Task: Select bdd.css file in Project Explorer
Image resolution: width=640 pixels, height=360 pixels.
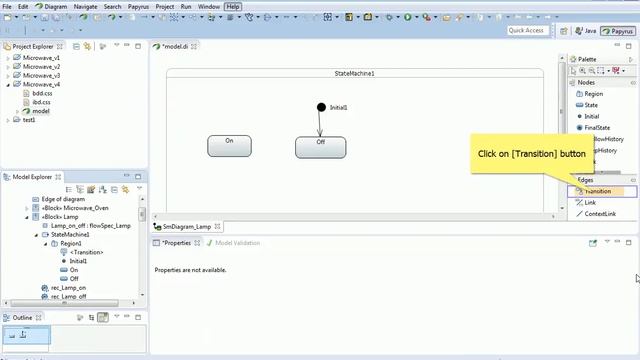Action: click(38, 93)
